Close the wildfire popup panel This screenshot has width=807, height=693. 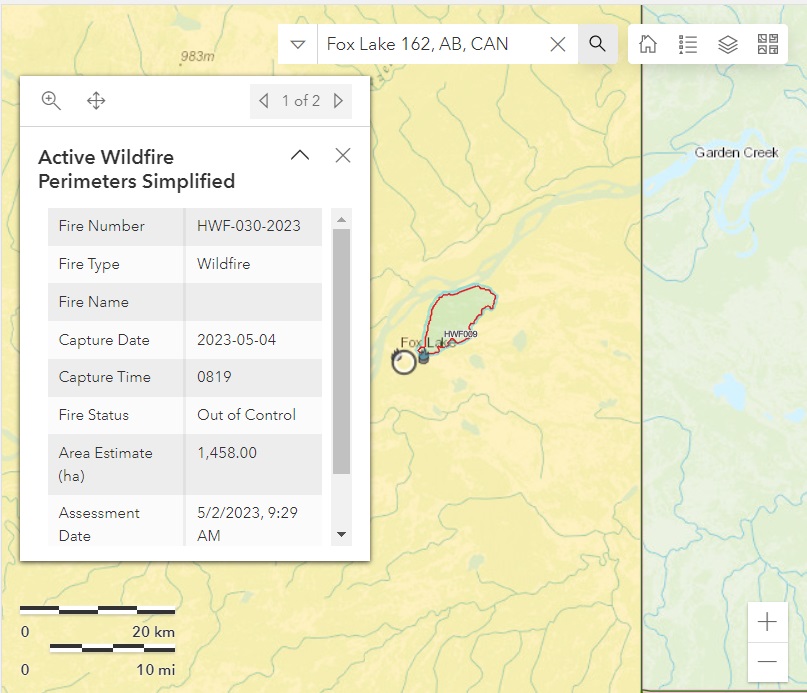click(343, 155)
